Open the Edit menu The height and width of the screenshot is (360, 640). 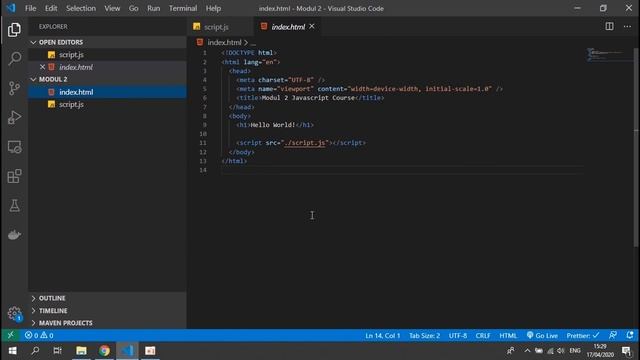[51, 8]
